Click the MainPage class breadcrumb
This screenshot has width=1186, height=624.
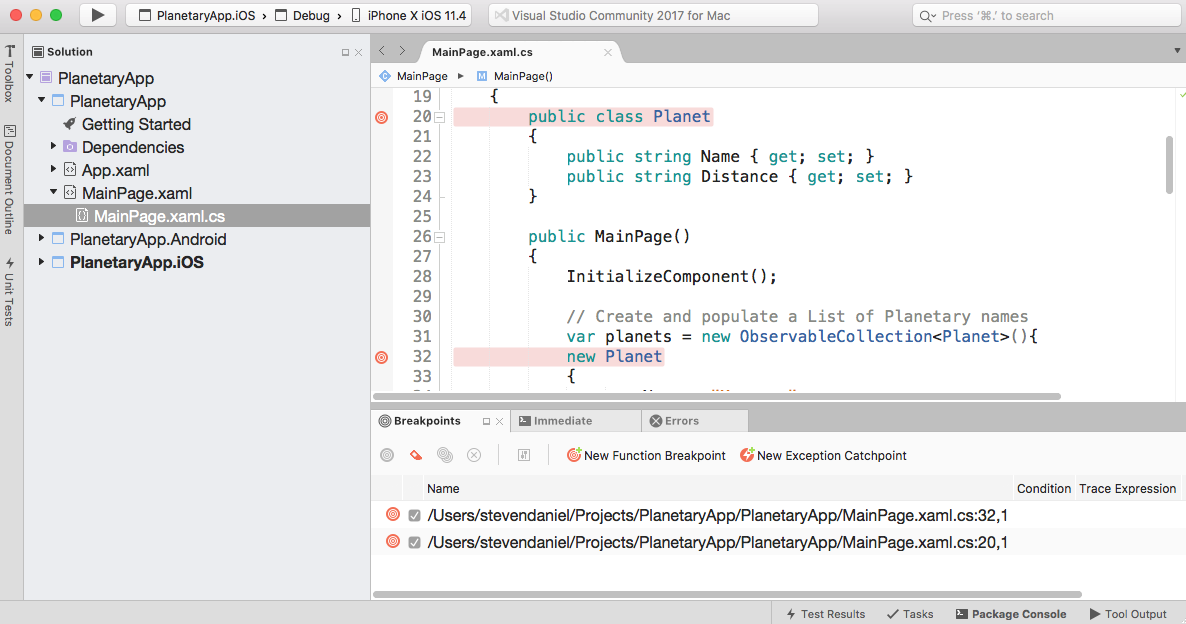414,76
